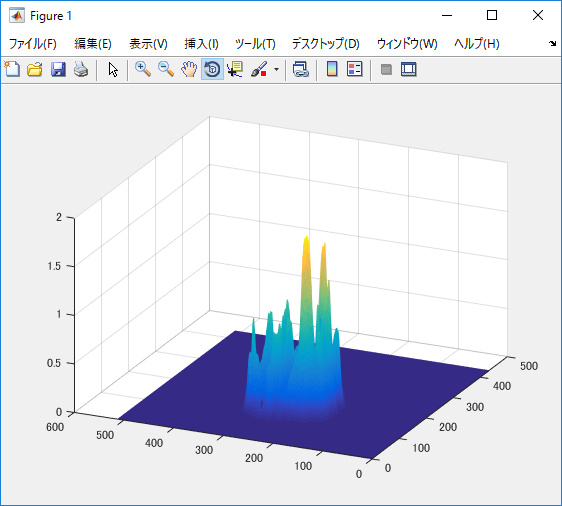Screen dimensions: 562x506
Task: Activate the Zoom Out magnifier tool
Action: [x=166, y=69]
